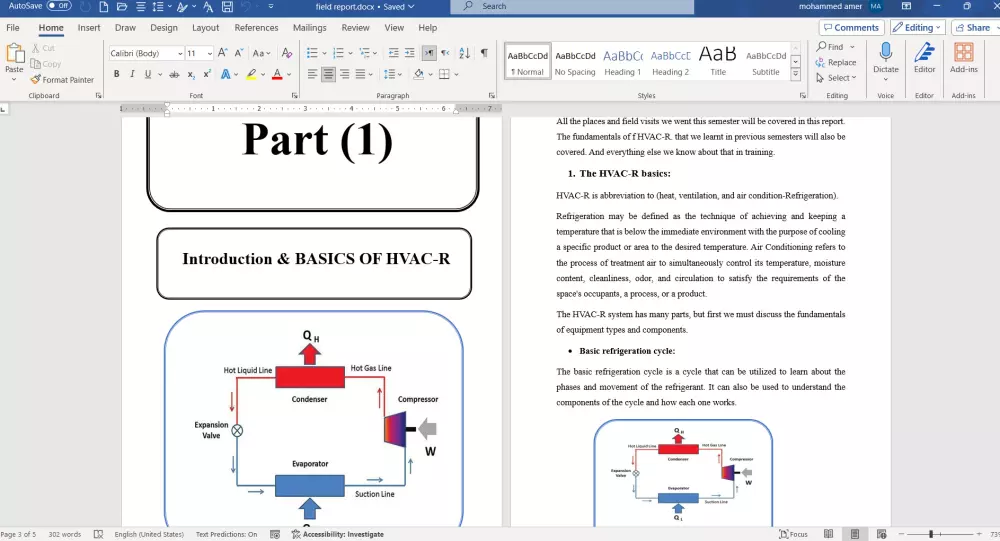This screenshot has width=1000, height=541.
Task: Click the Shading paint bucket icon
Action: [x=418, y=75]
